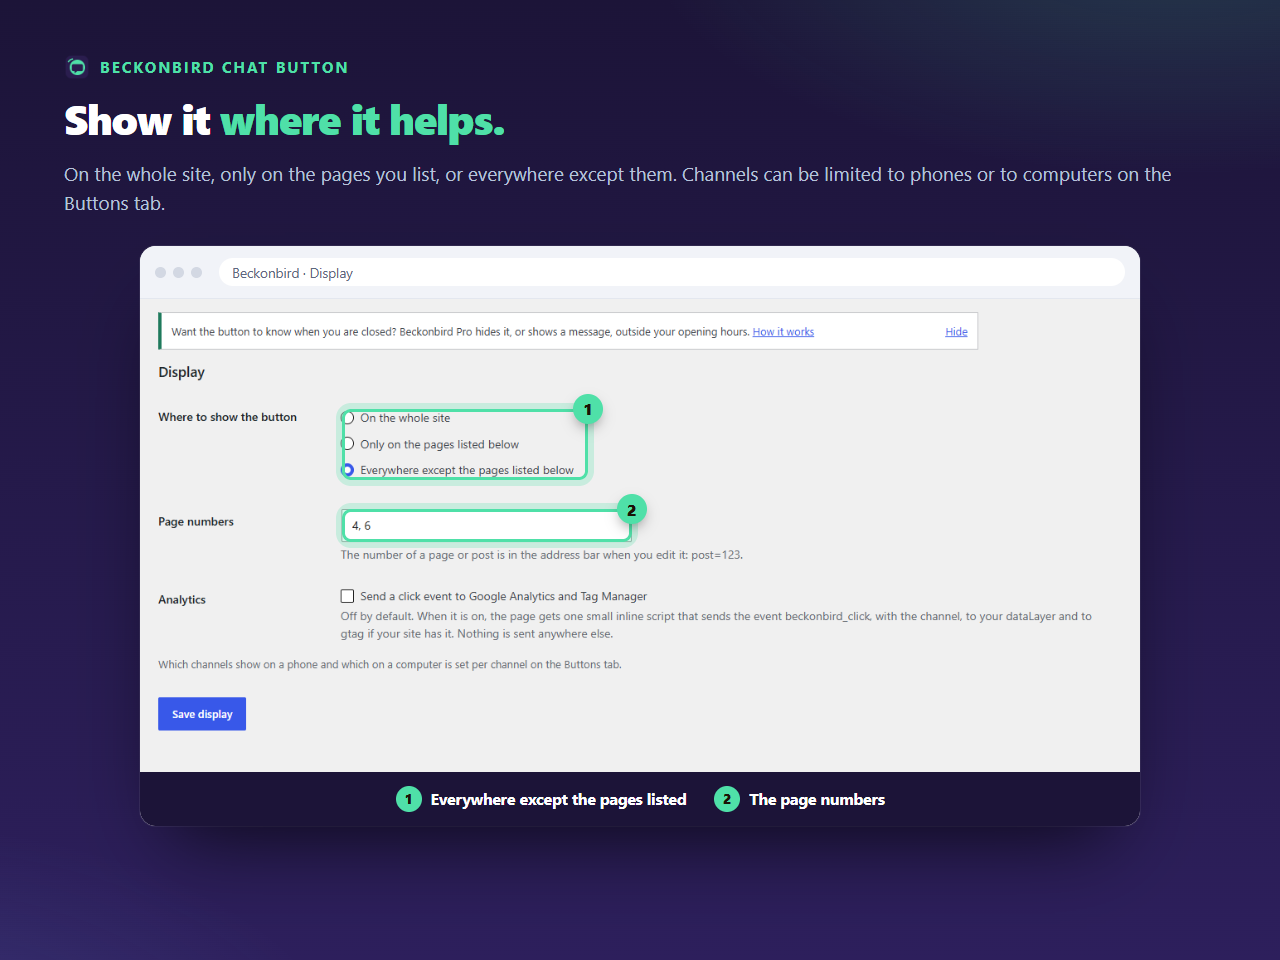Viewport: 1280px width, 960px height.
Task: Click legend badge 1 beside Everywhere except the pages listed
Action: point(409,799)
